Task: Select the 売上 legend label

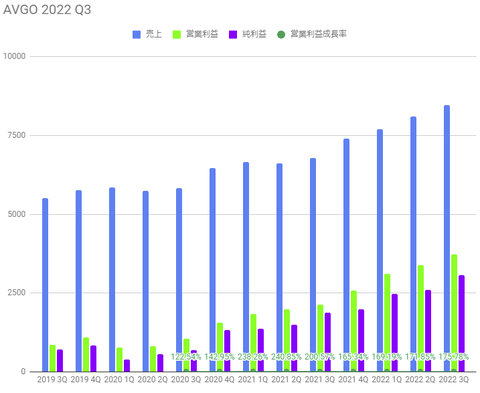Action: 154,34
